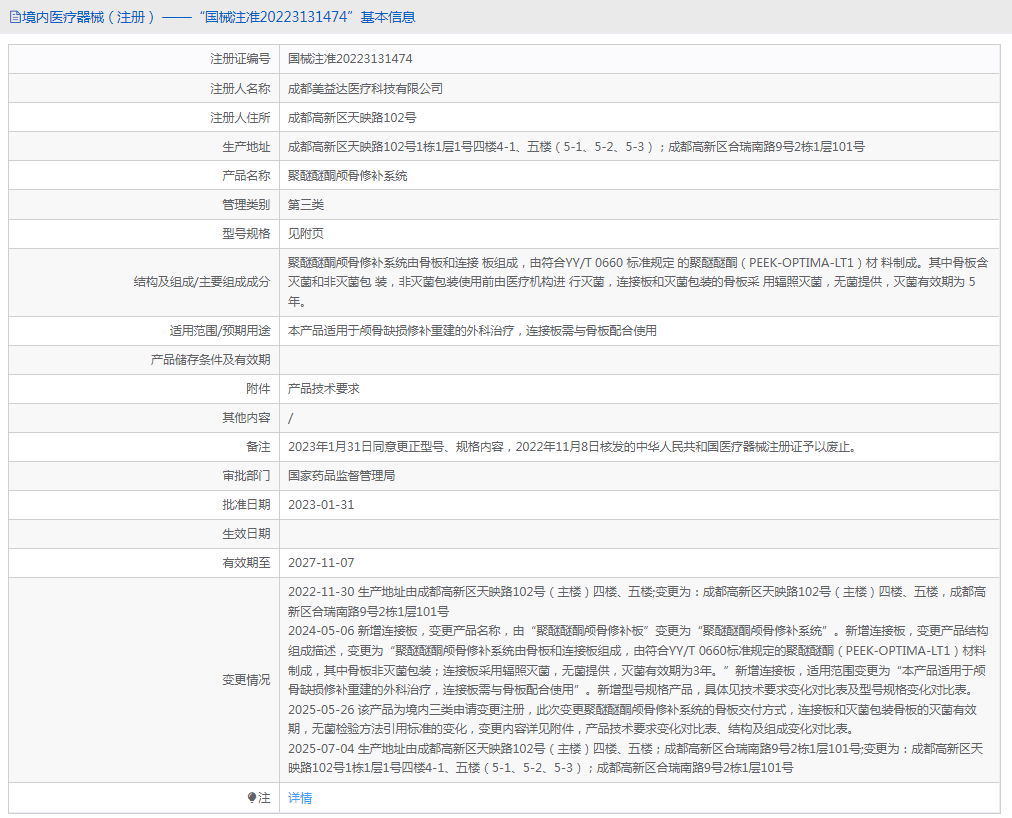This screenshot has width=1012, height=818.
Task: Click the 生产地址 label
Action: pyautogui.click(x=246, y=147)
